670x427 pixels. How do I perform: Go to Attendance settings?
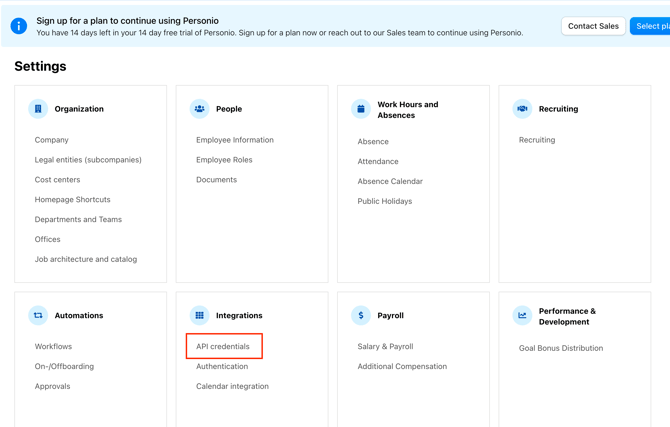378,162
